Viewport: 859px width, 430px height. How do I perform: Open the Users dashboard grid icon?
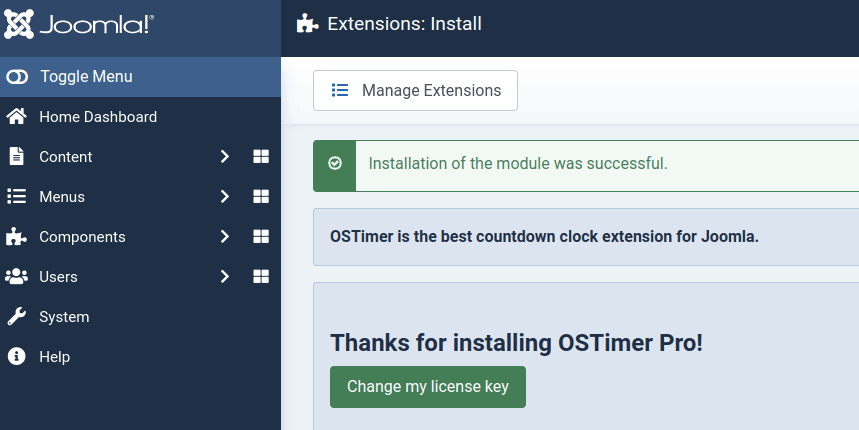(261, 276)
